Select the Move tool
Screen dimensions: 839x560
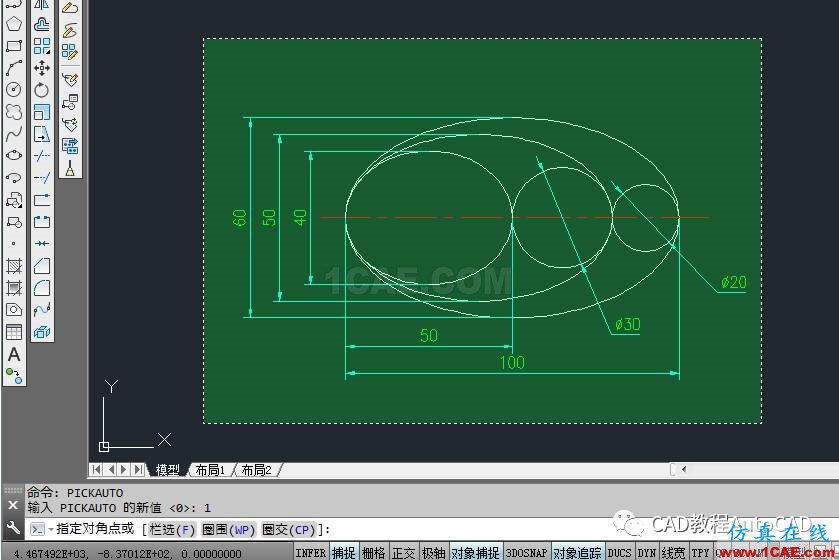pos(42,68)
